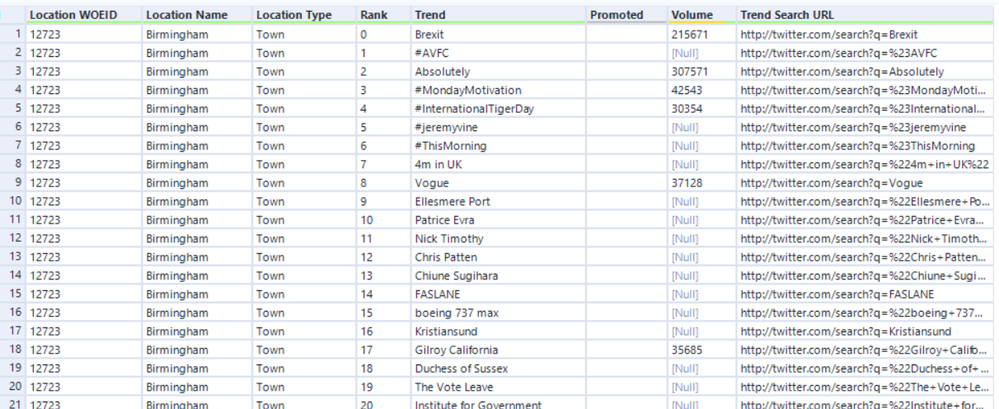
Task: Click volume value 307571
Action: [x=702, y=71]
